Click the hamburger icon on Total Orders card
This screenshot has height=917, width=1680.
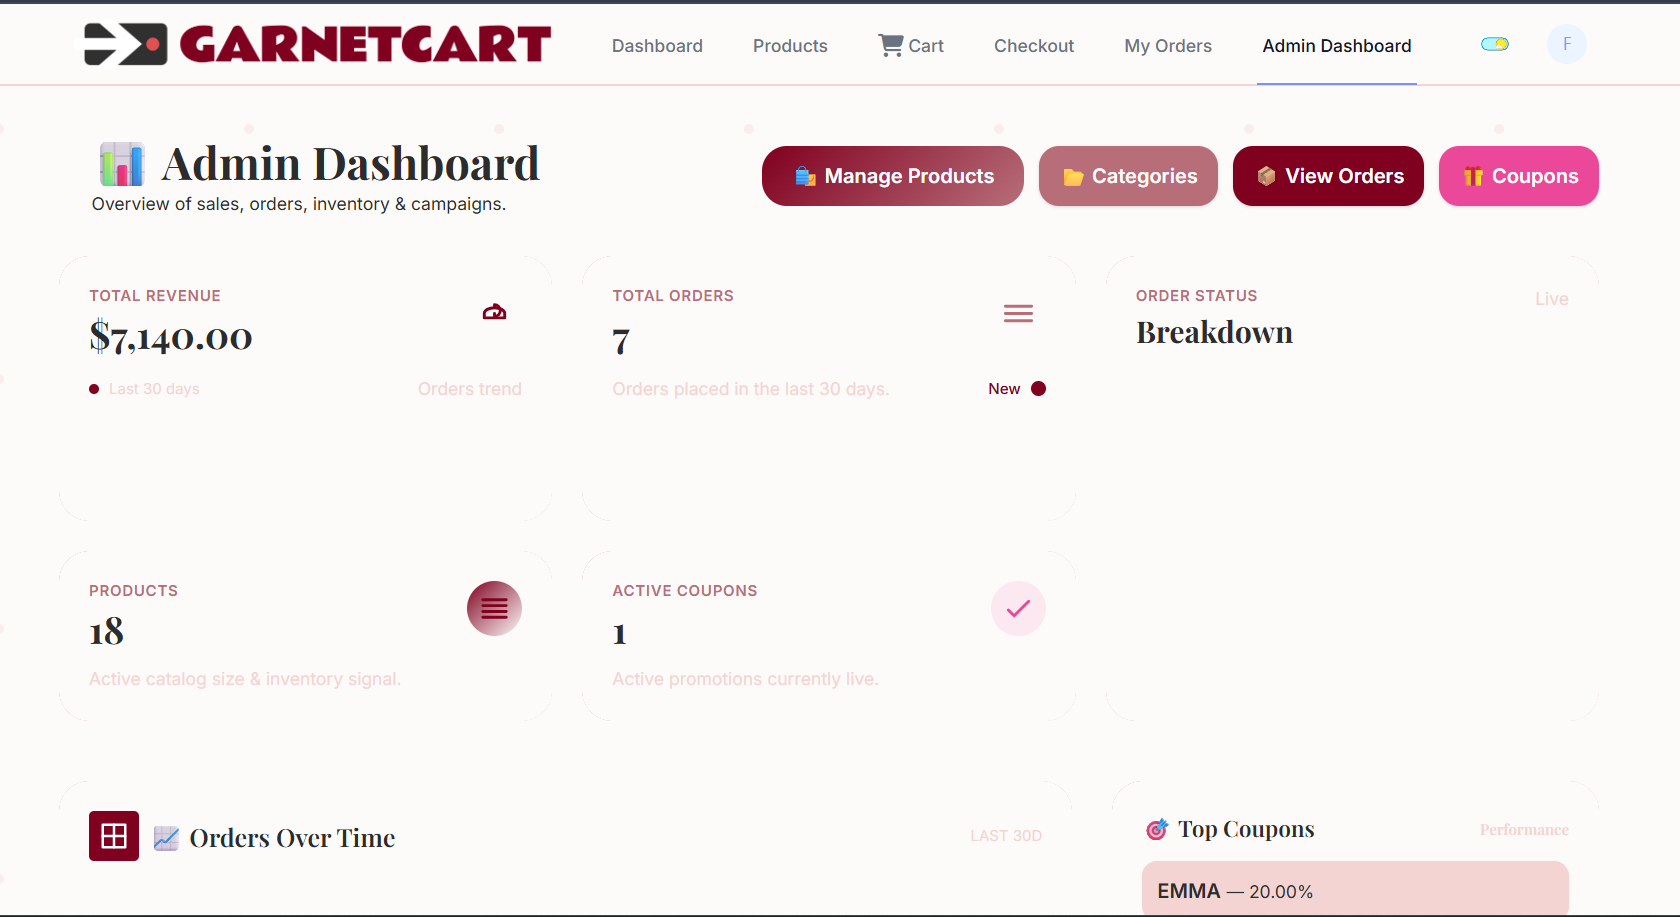point(1018,313)
